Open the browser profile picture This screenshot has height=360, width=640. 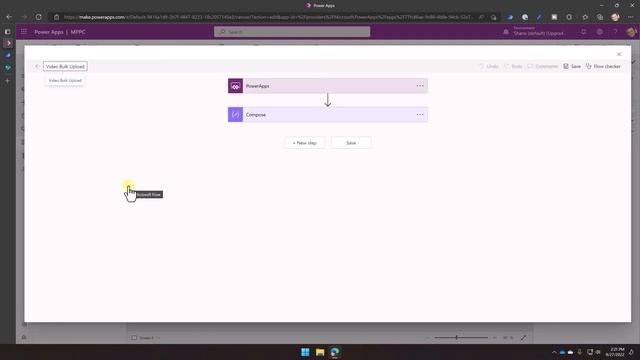click(x=616, y=17)
